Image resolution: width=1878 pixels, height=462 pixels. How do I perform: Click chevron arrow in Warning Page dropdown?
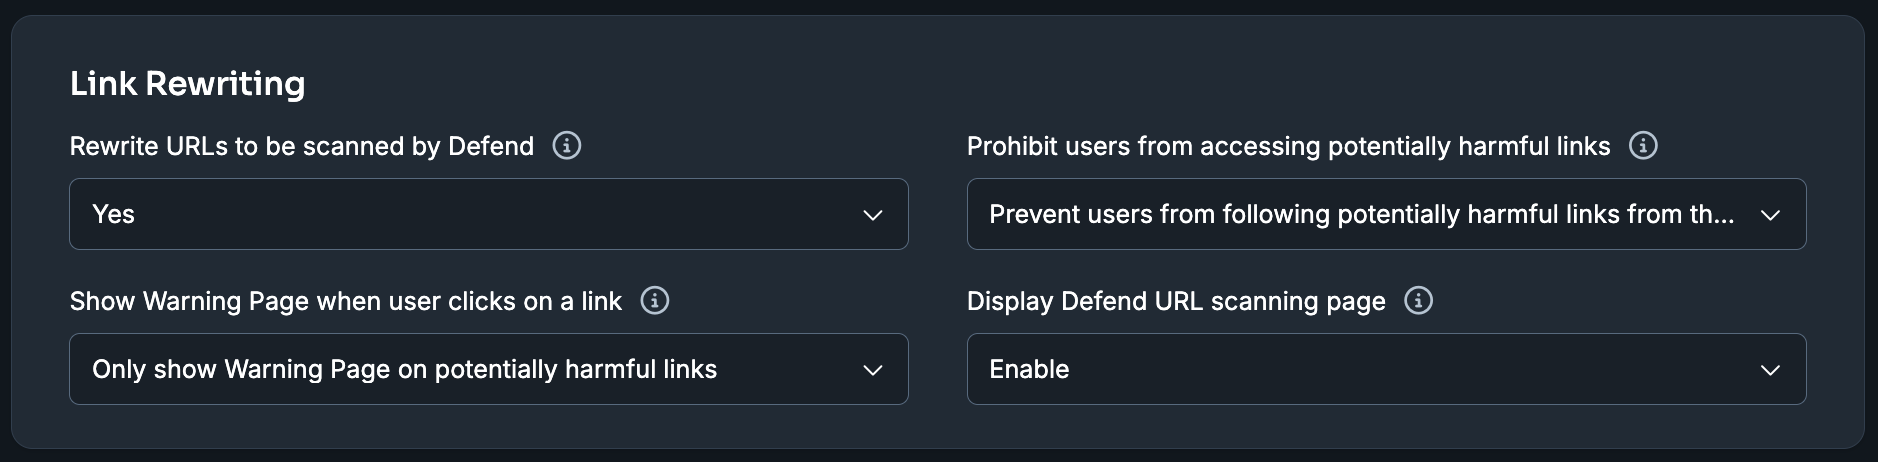point(873,370)
